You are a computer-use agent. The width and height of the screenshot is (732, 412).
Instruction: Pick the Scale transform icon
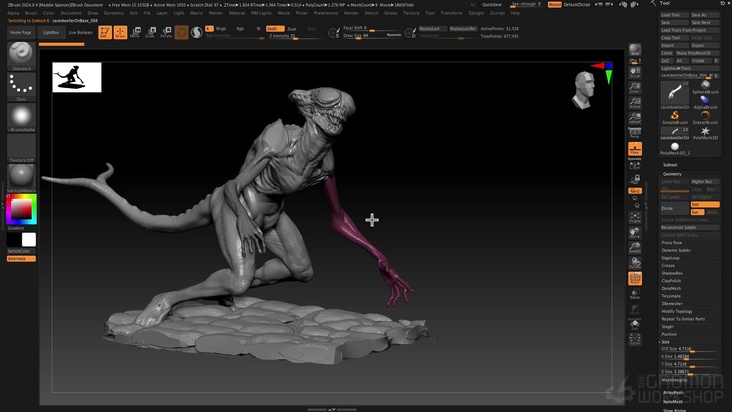click(x=151, y=32)
